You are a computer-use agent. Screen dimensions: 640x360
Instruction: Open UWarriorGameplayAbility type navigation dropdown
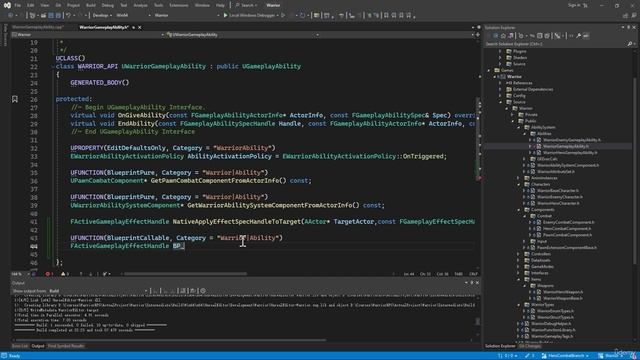(243, 35)
